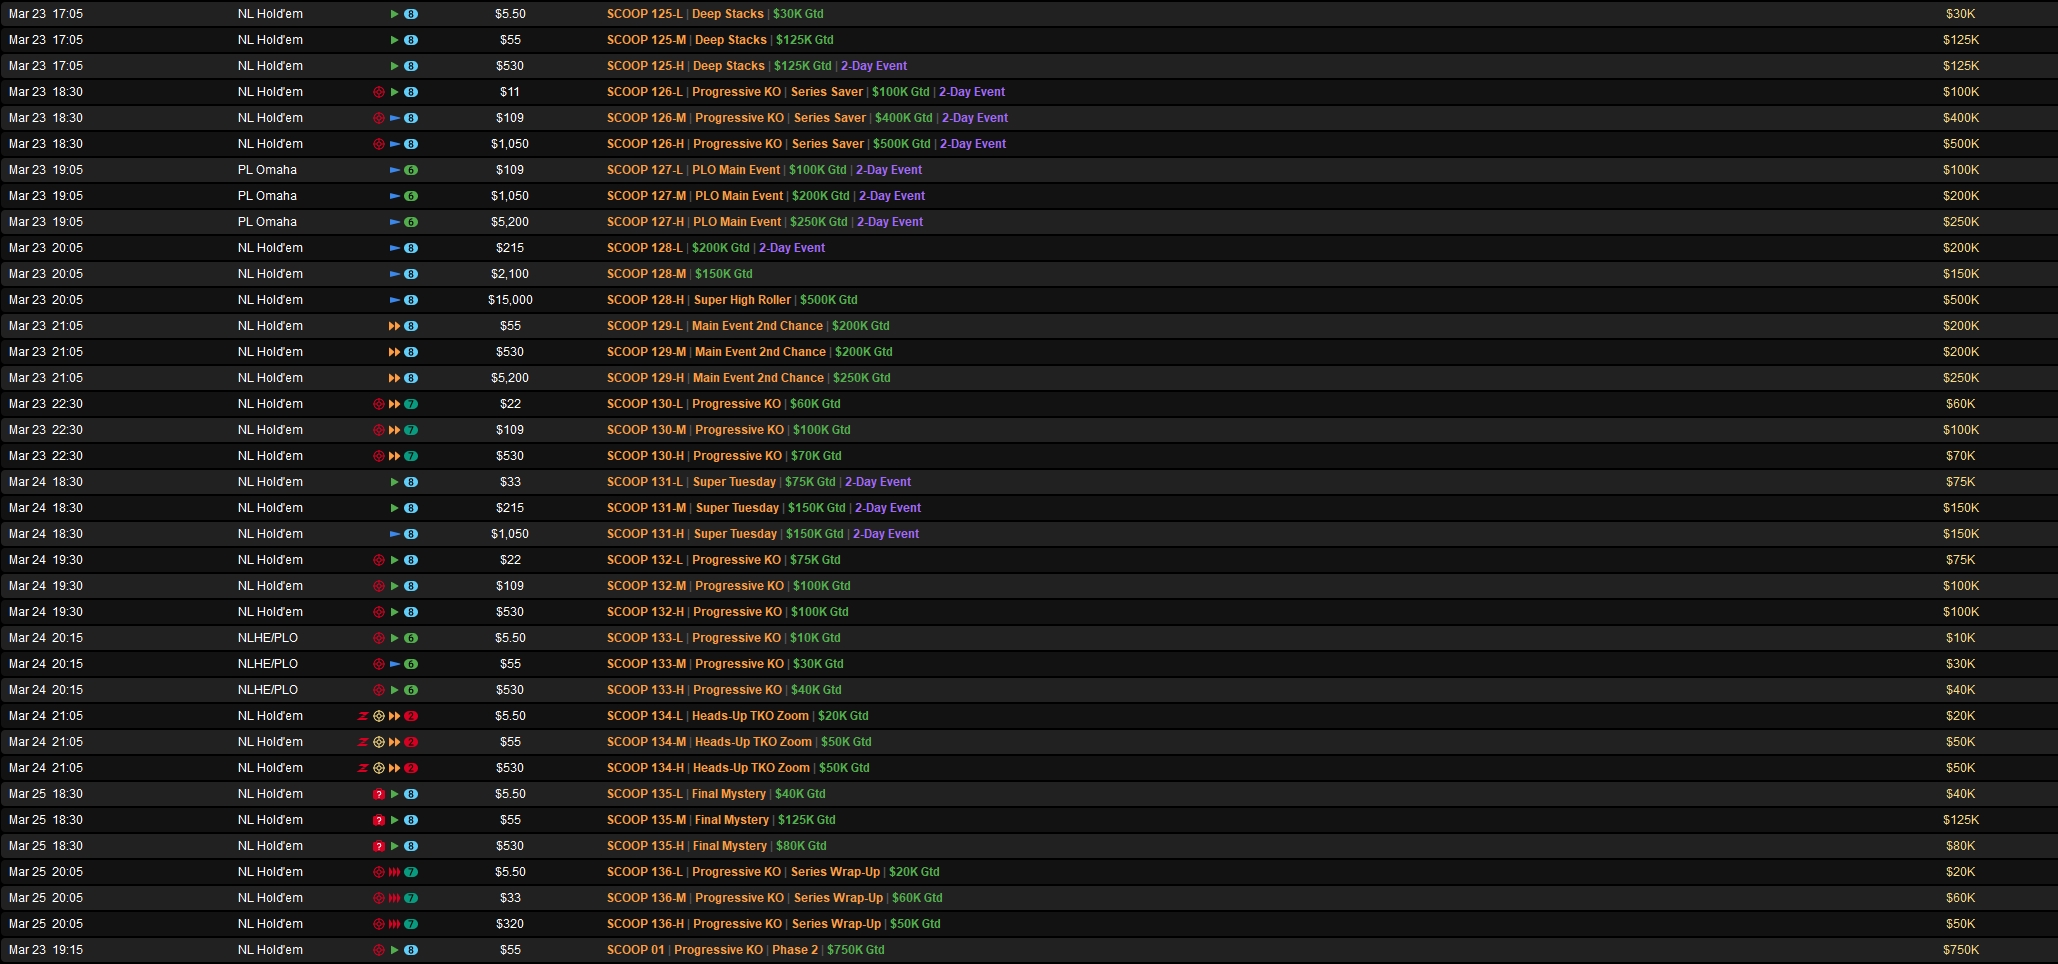Select SCOOP 01 Progressive KO Phase 2 tournament

pyautogui.click(x=745, y=950)
